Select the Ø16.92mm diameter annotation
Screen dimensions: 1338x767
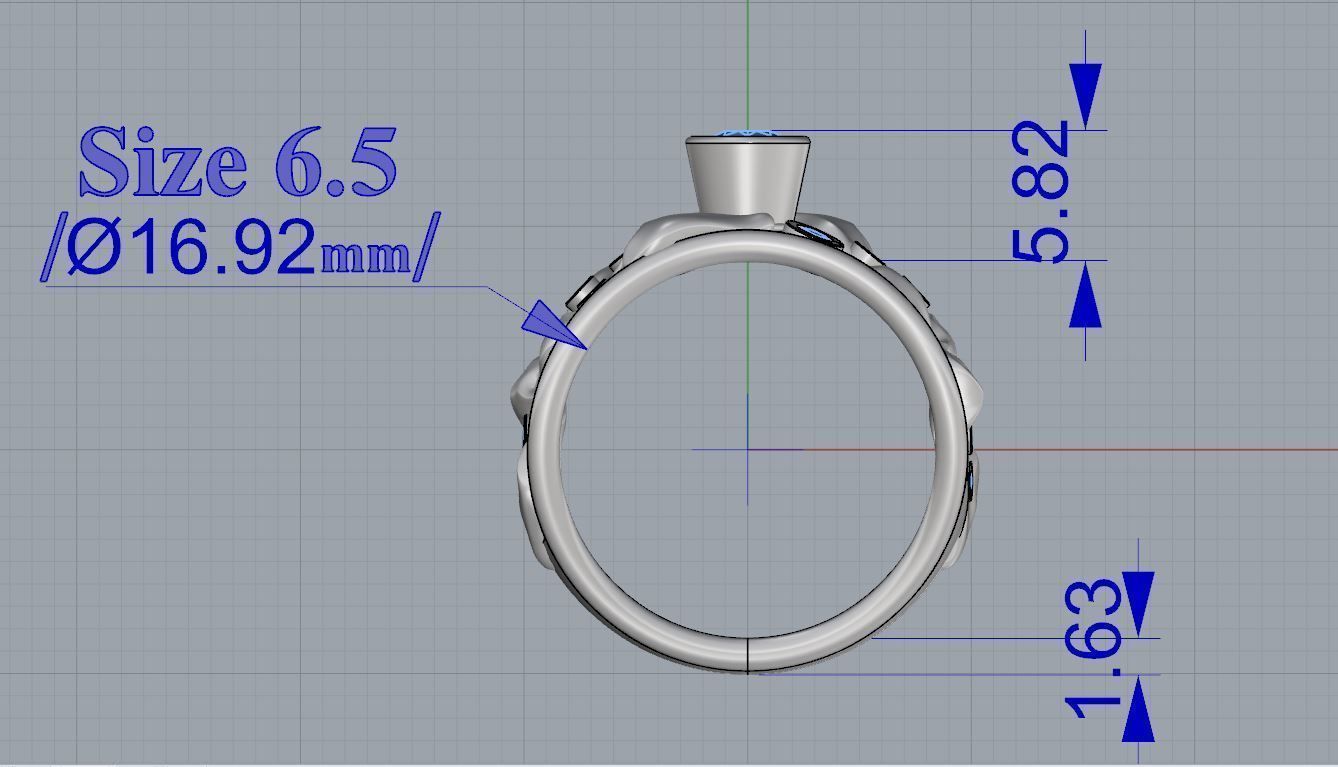[239, 246]
